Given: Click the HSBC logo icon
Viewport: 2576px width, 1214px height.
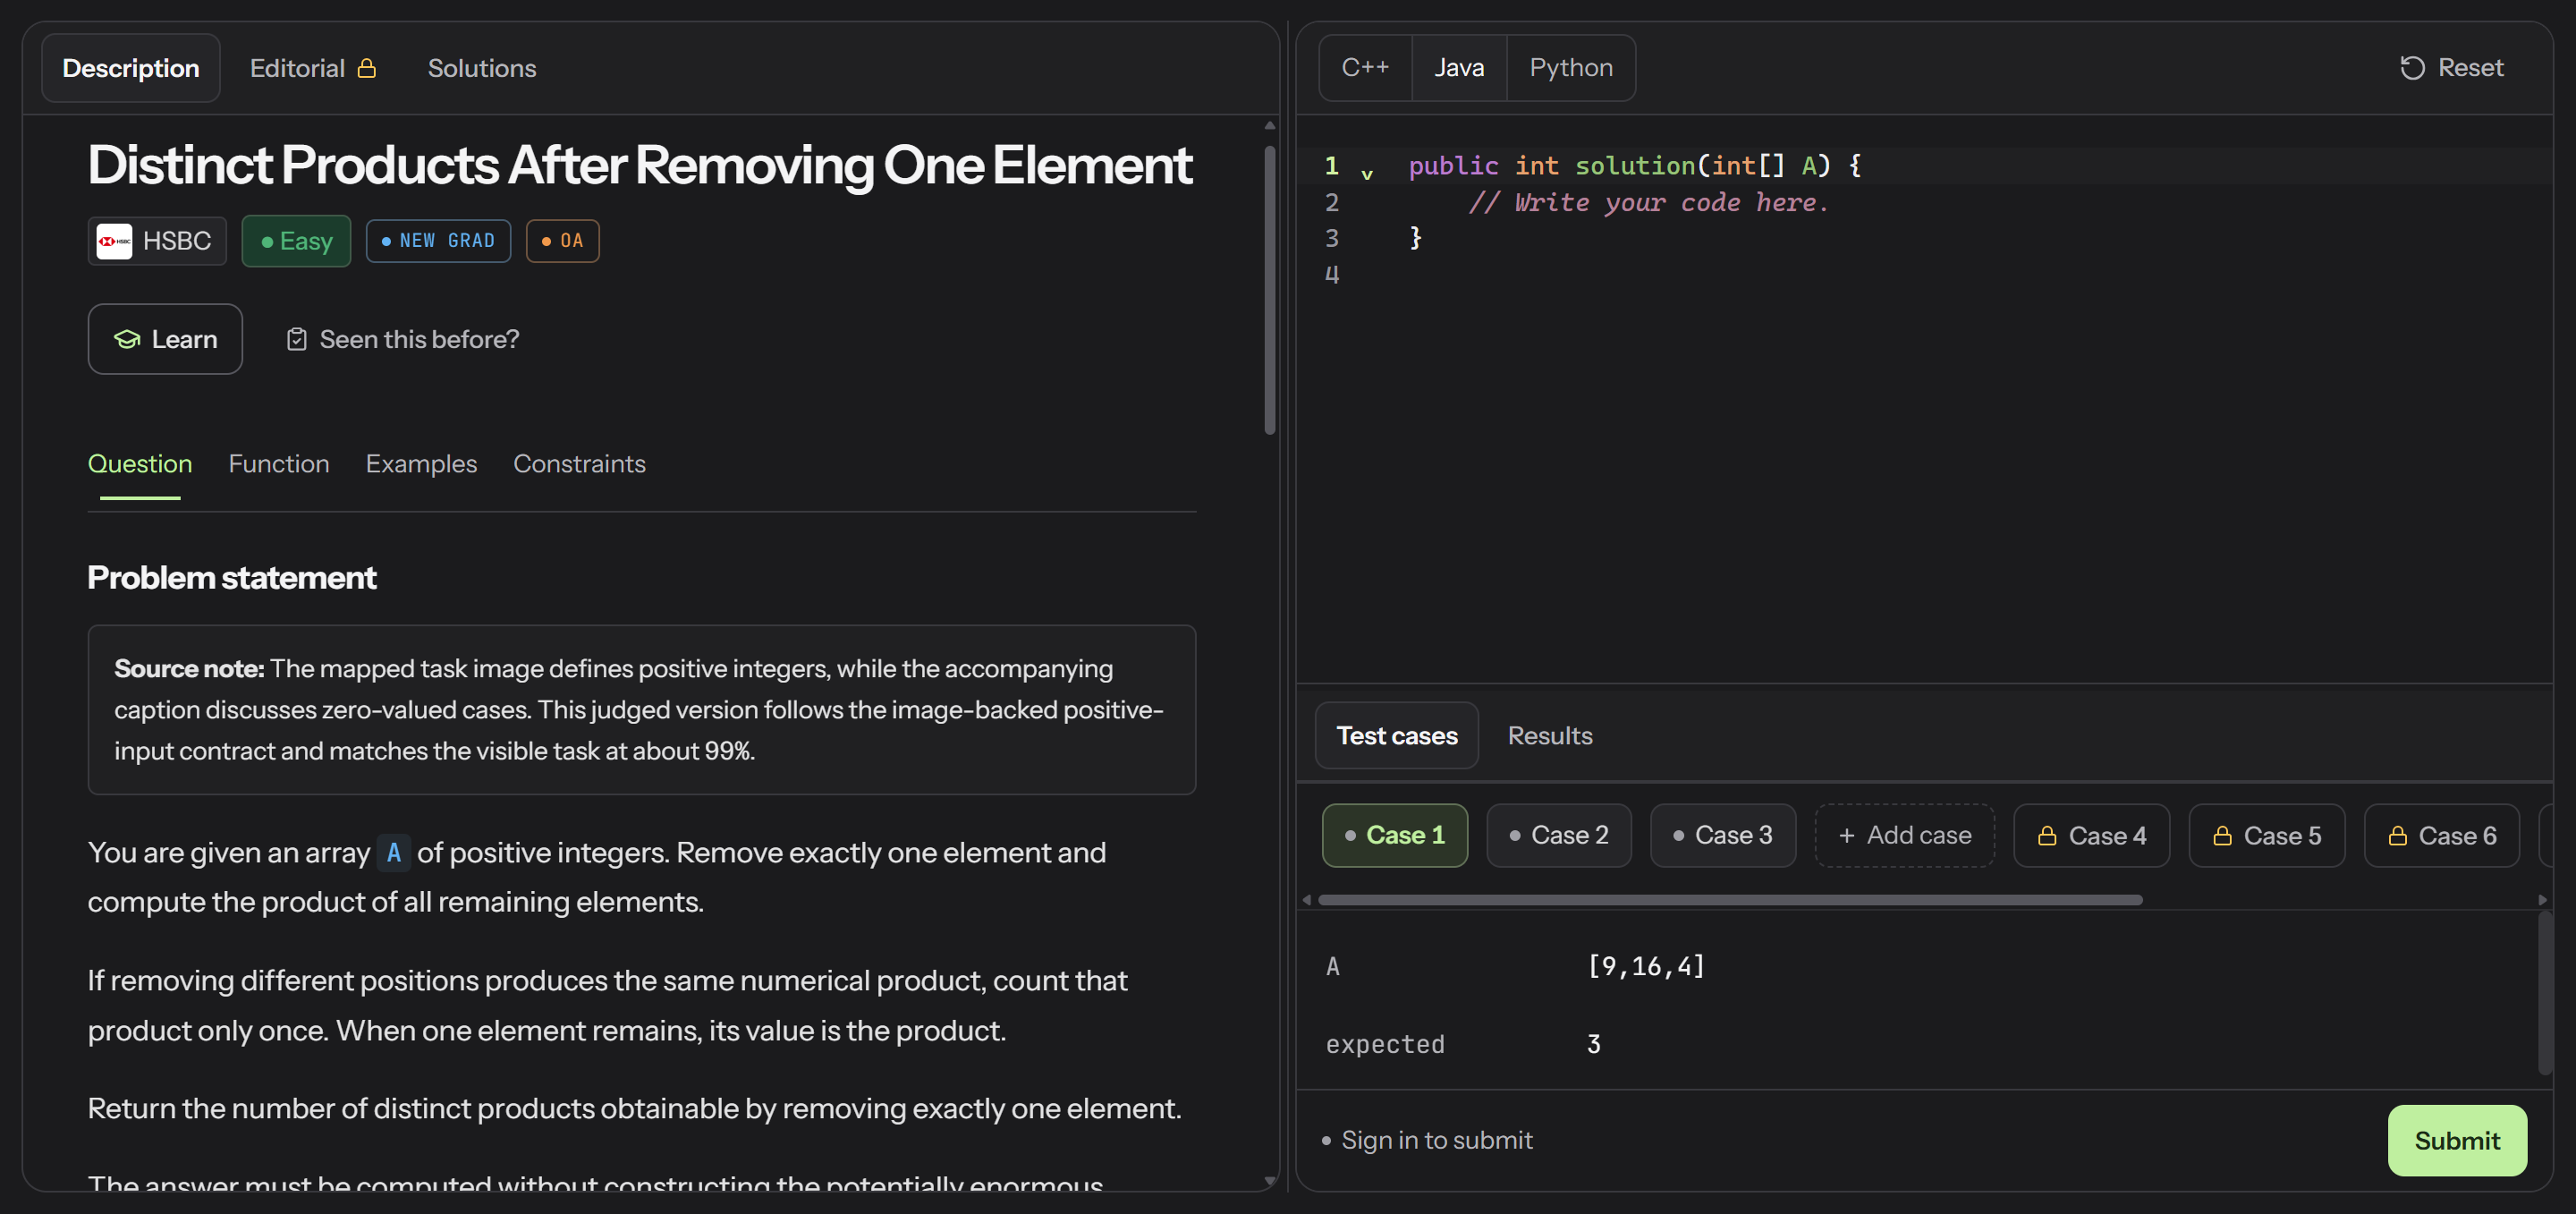Looking at the screenshot, I should pyautogui.click(x=114, y=241).
